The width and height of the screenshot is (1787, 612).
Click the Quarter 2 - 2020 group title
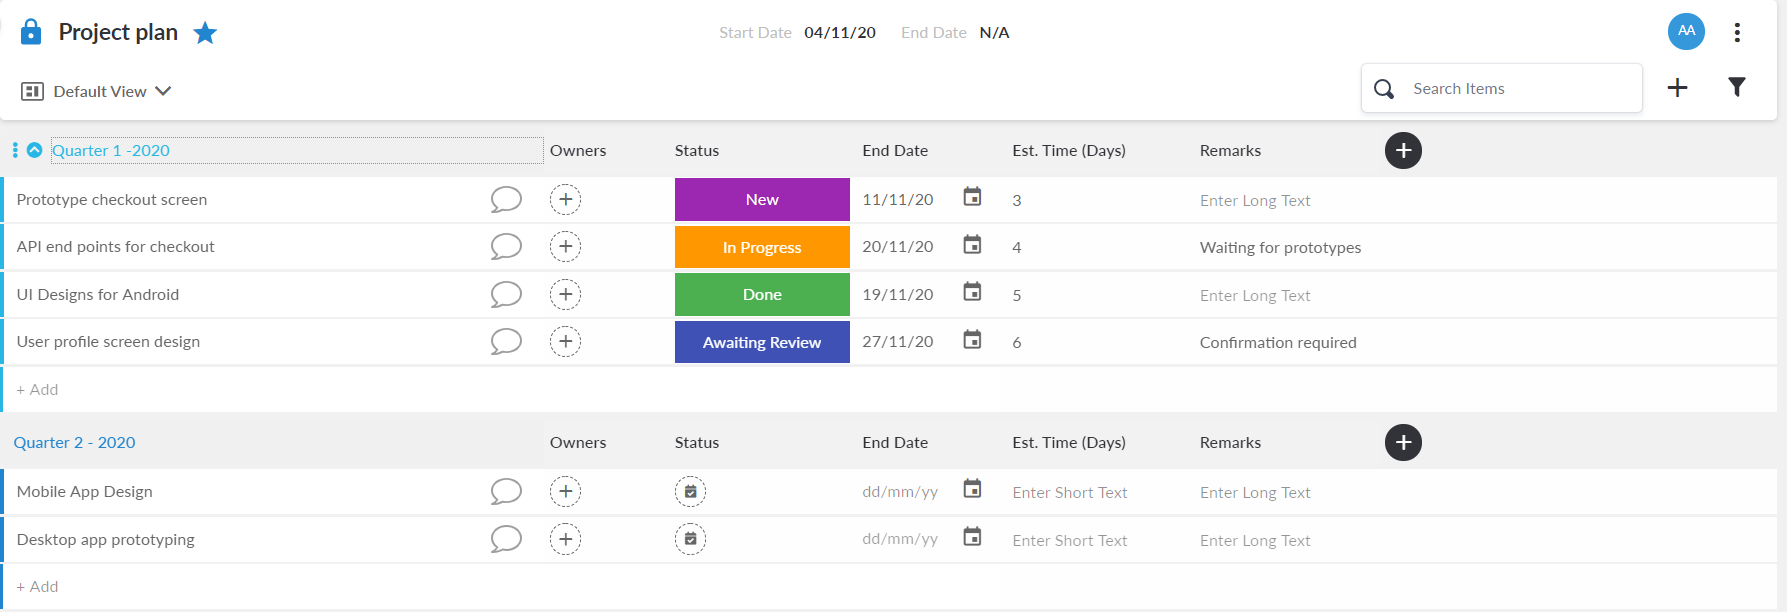click(74, 442)
